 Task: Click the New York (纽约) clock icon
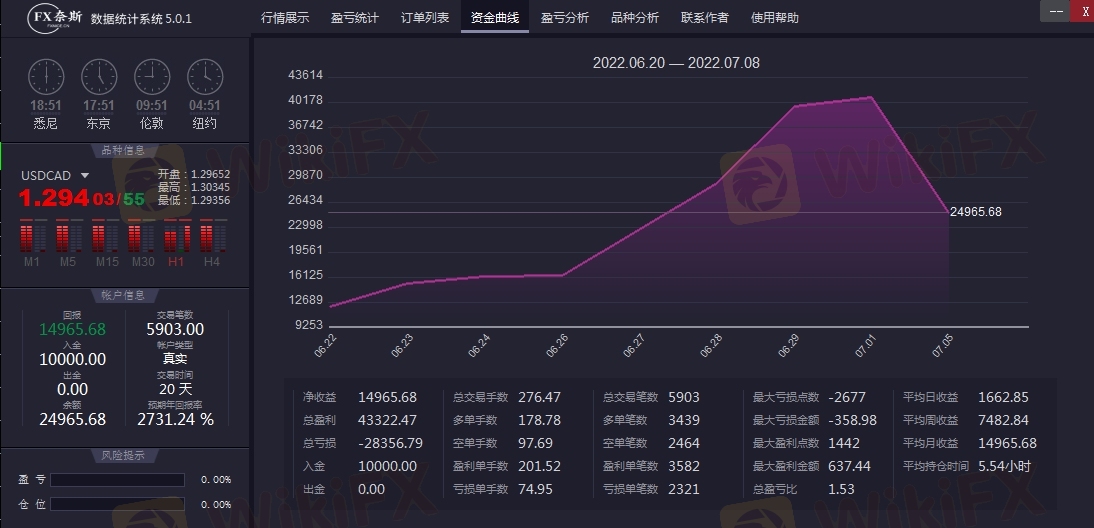204,77
